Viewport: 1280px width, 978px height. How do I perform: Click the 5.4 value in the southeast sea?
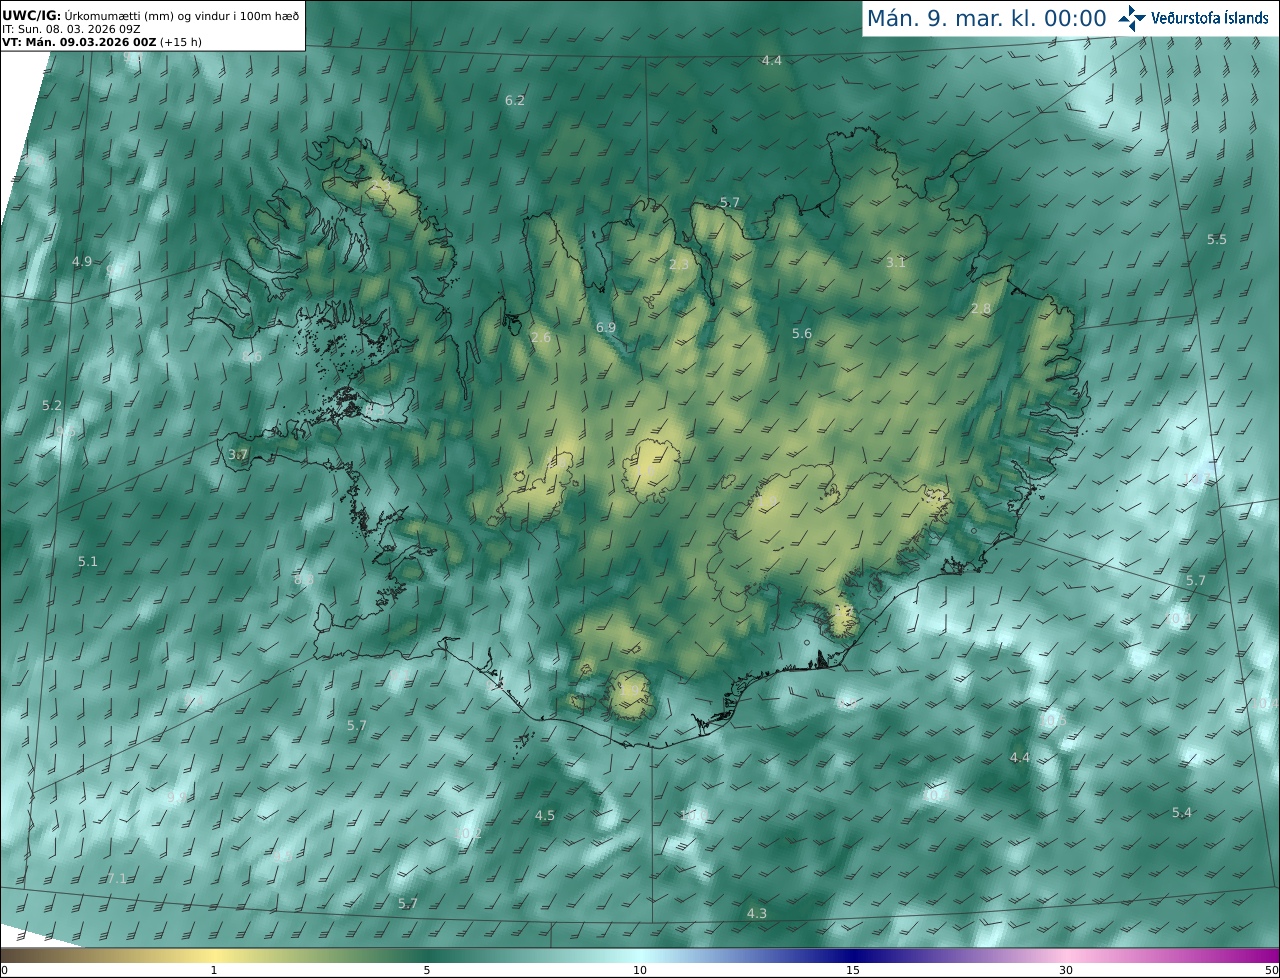[x=1182, y=813]
